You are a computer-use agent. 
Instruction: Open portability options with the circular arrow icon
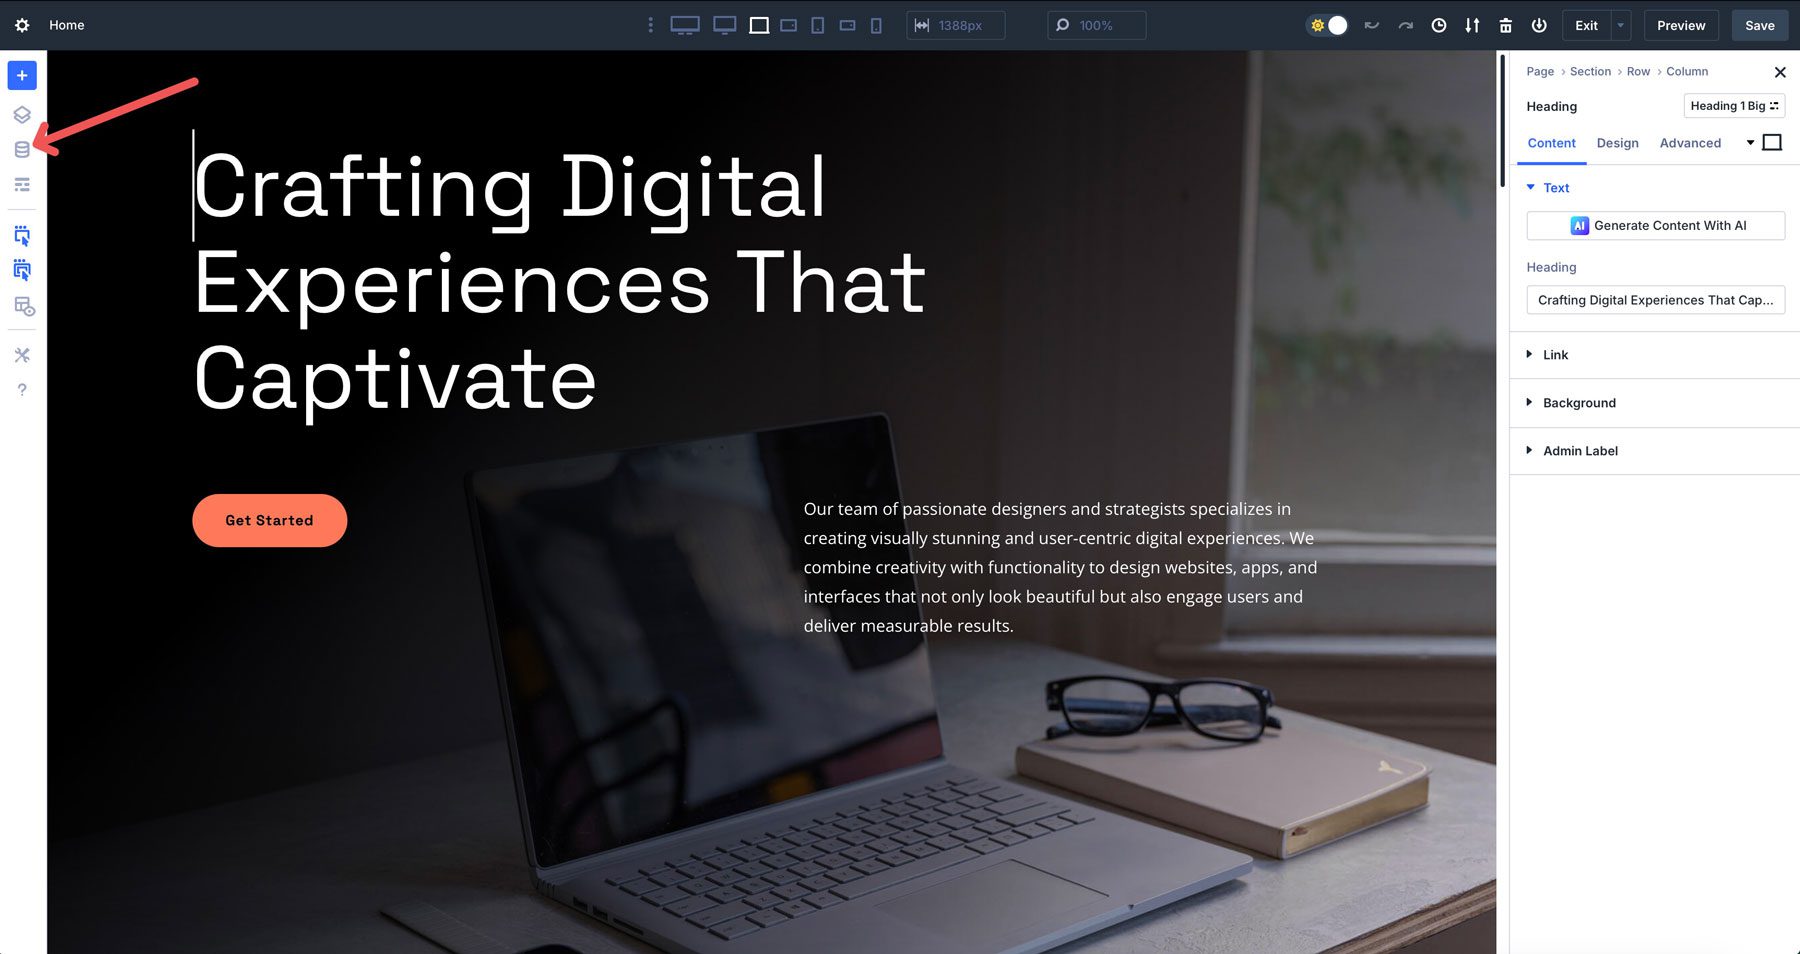(1472, 25)
